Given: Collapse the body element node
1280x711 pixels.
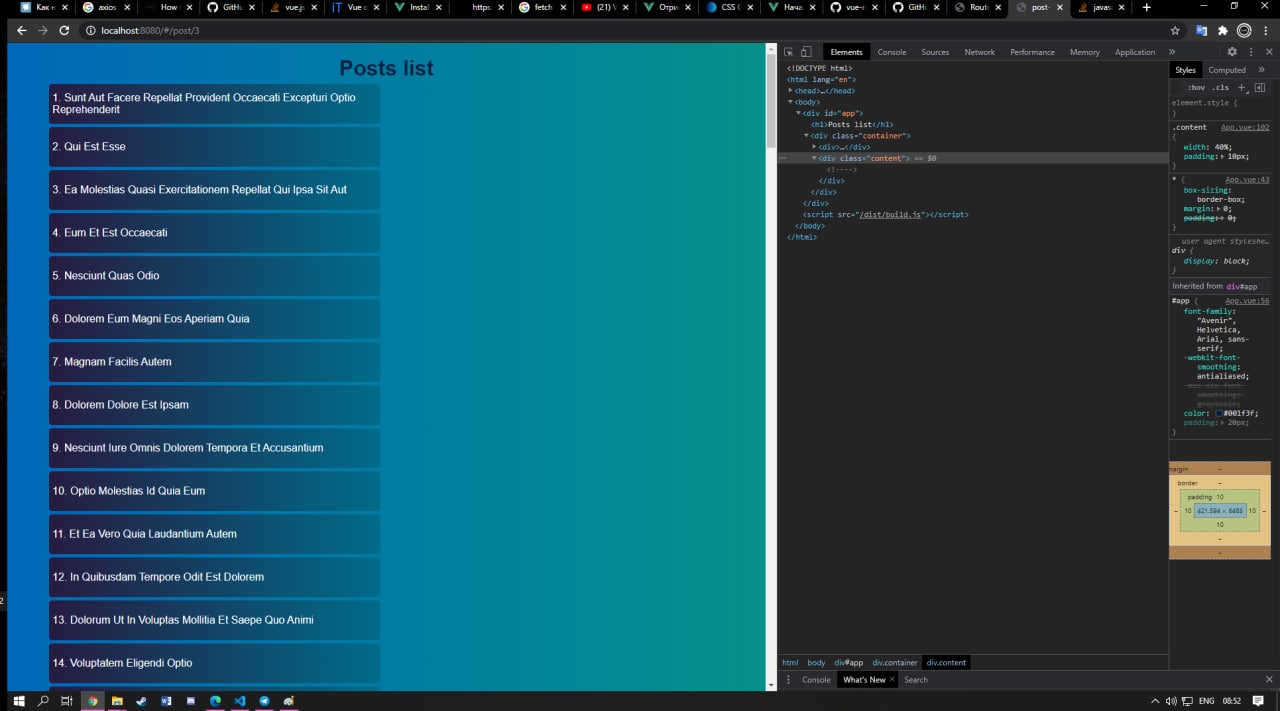Looking at the screenshot, I should (791, 102).
